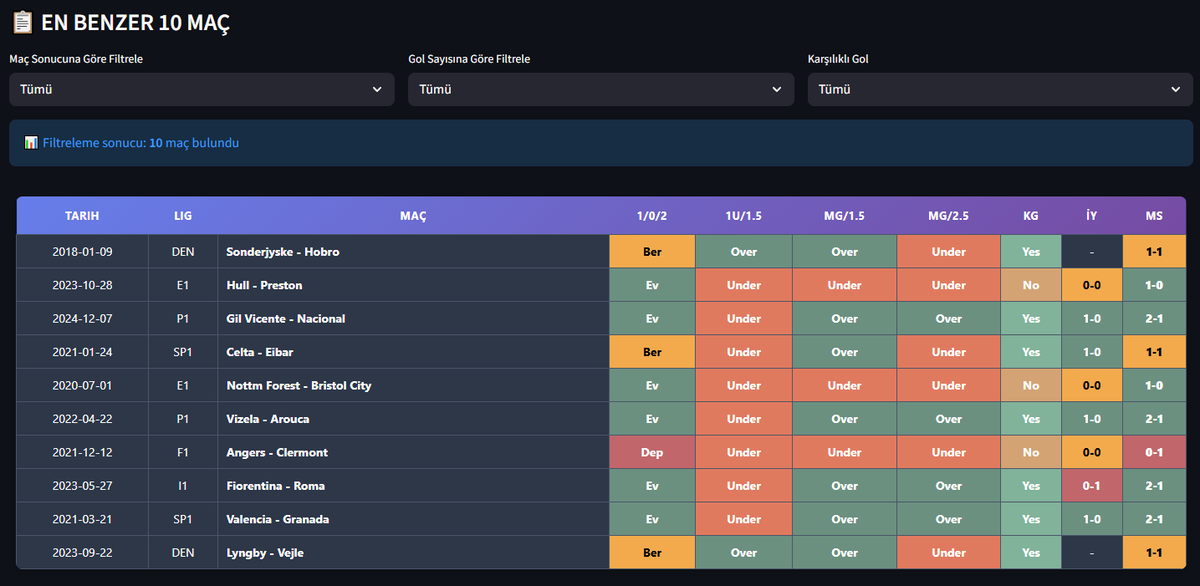Click the date 2023-05-27

82,486
